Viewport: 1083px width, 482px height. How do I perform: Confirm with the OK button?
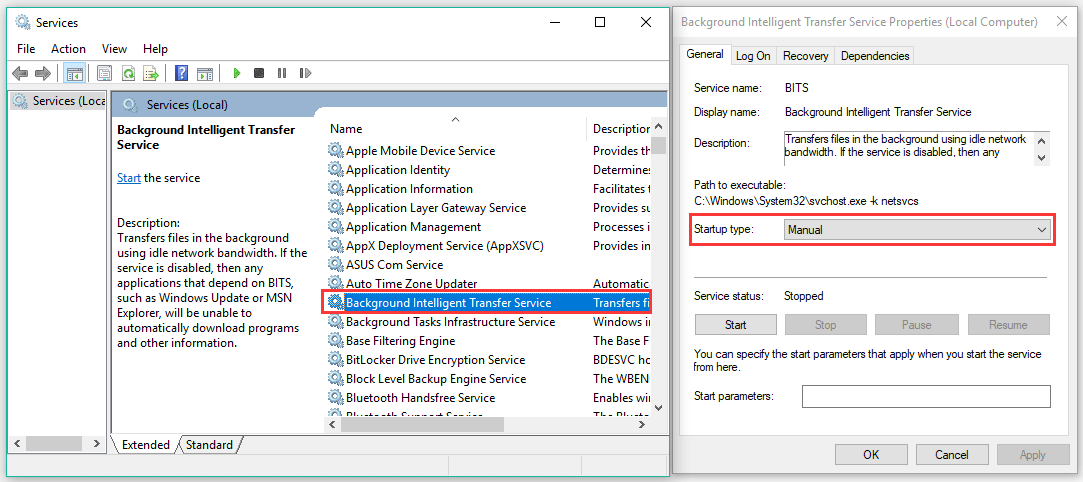871,454
